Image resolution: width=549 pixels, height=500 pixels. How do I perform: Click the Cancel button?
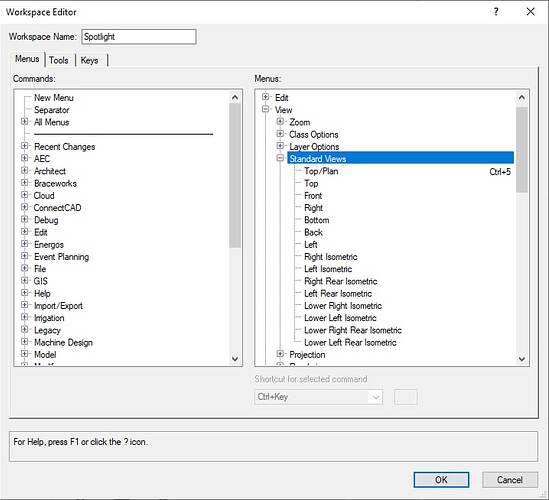coord(510,480)
